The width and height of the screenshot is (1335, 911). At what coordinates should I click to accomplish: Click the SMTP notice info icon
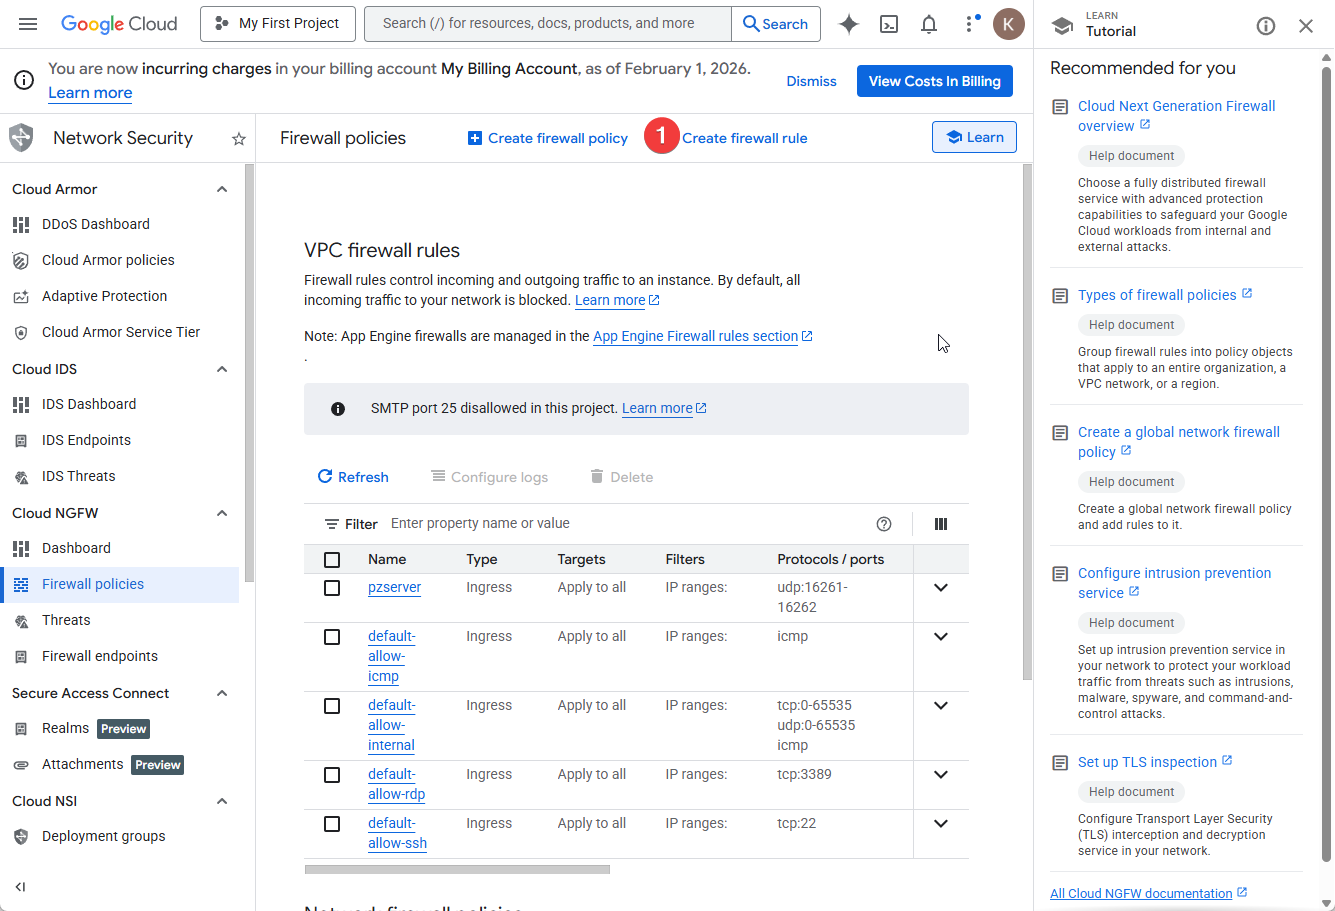click(x=338, y=409)
